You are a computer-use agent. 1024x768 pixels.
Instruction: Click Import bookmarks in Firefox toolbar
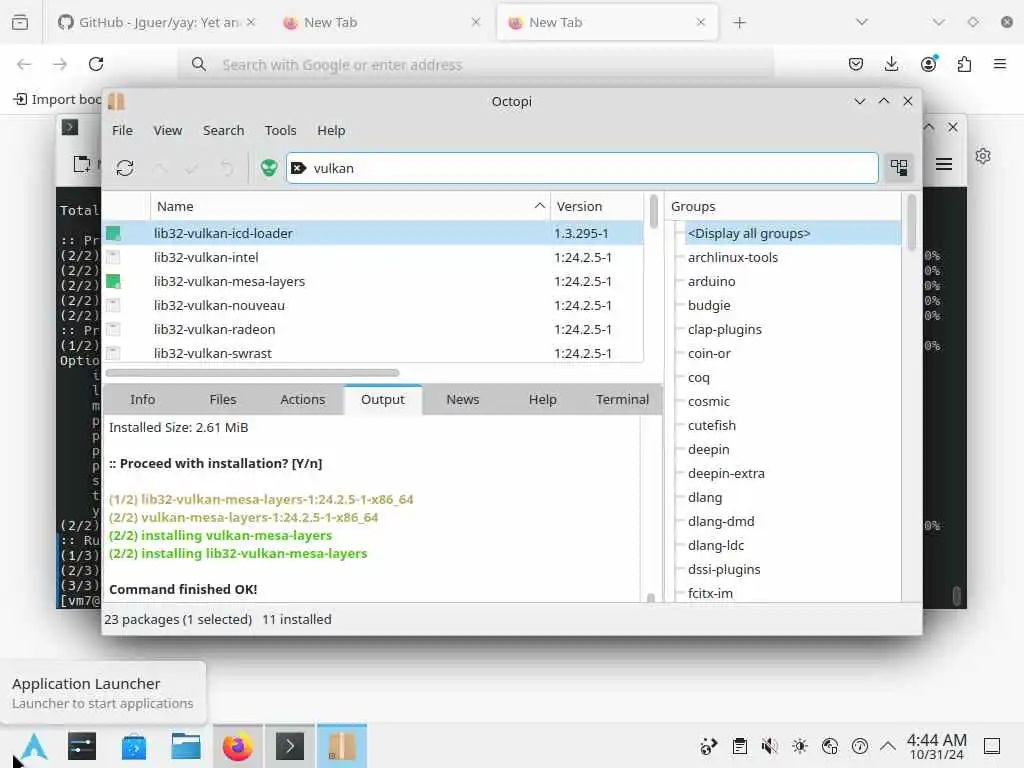57,99
